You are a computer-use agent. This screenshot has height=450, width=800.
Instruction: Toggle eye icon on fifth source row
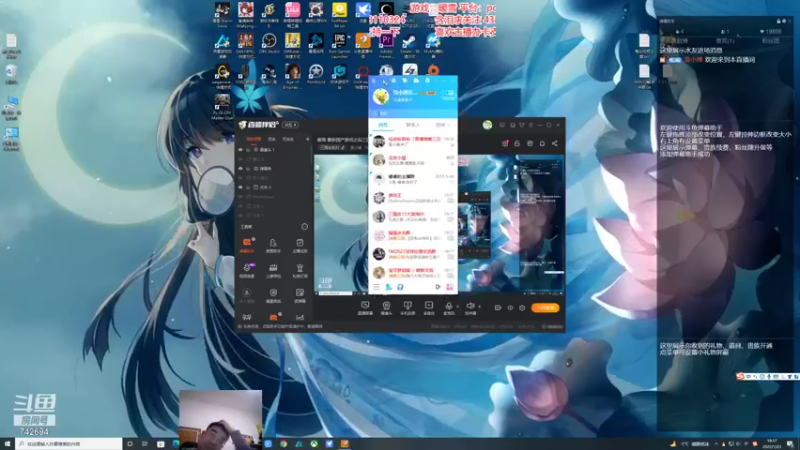coord(241,187)
